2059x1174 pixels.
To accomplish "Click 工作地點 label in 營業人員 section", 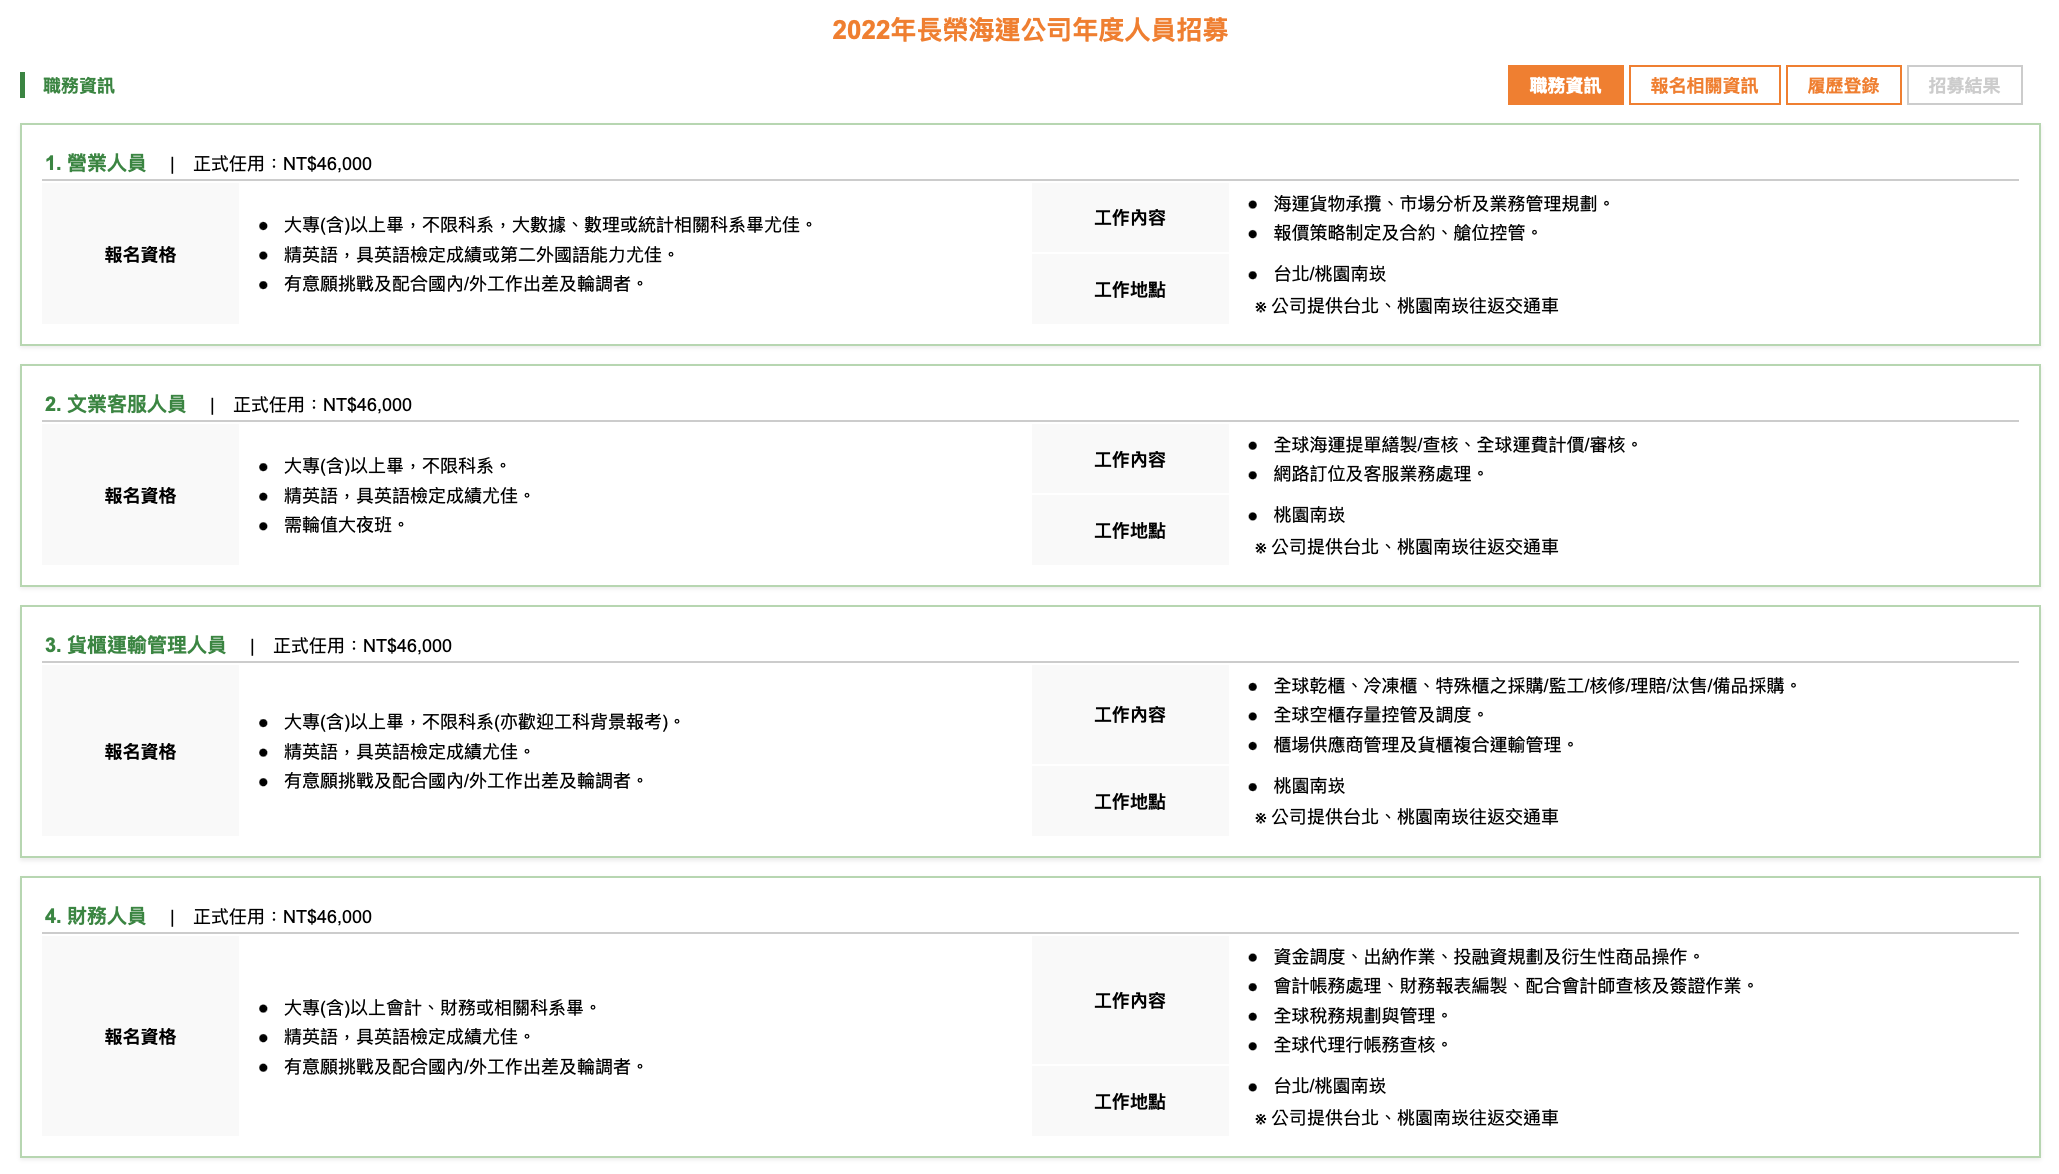I will pos(1130,290).
